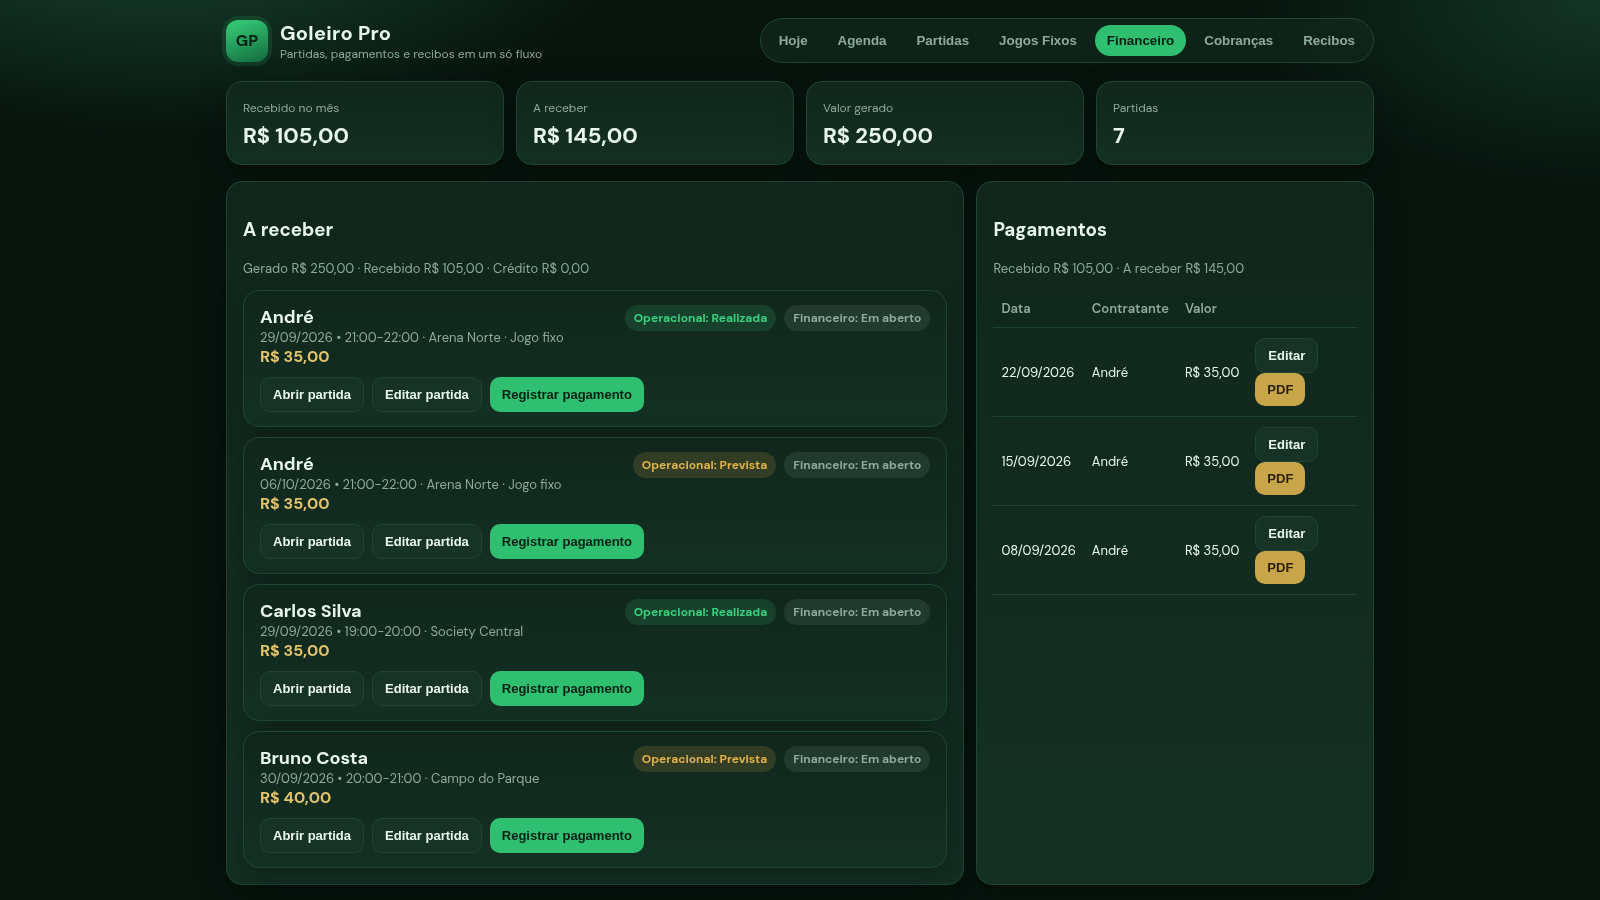1600x900 pixels.
Task: Open the Jogos Fixos tab
Action: (x=1038, y=41)
